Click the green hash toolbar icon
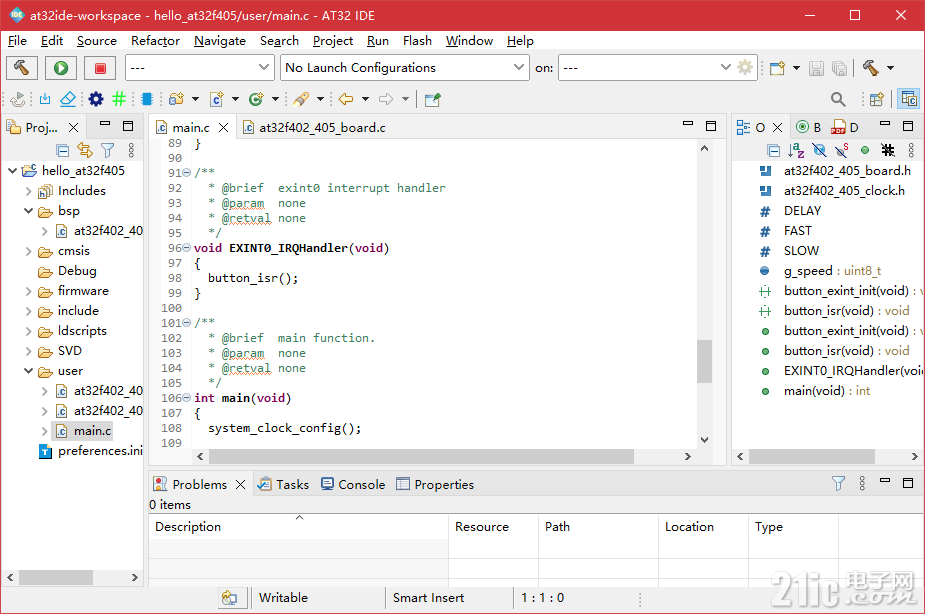 tap(119, 99)
